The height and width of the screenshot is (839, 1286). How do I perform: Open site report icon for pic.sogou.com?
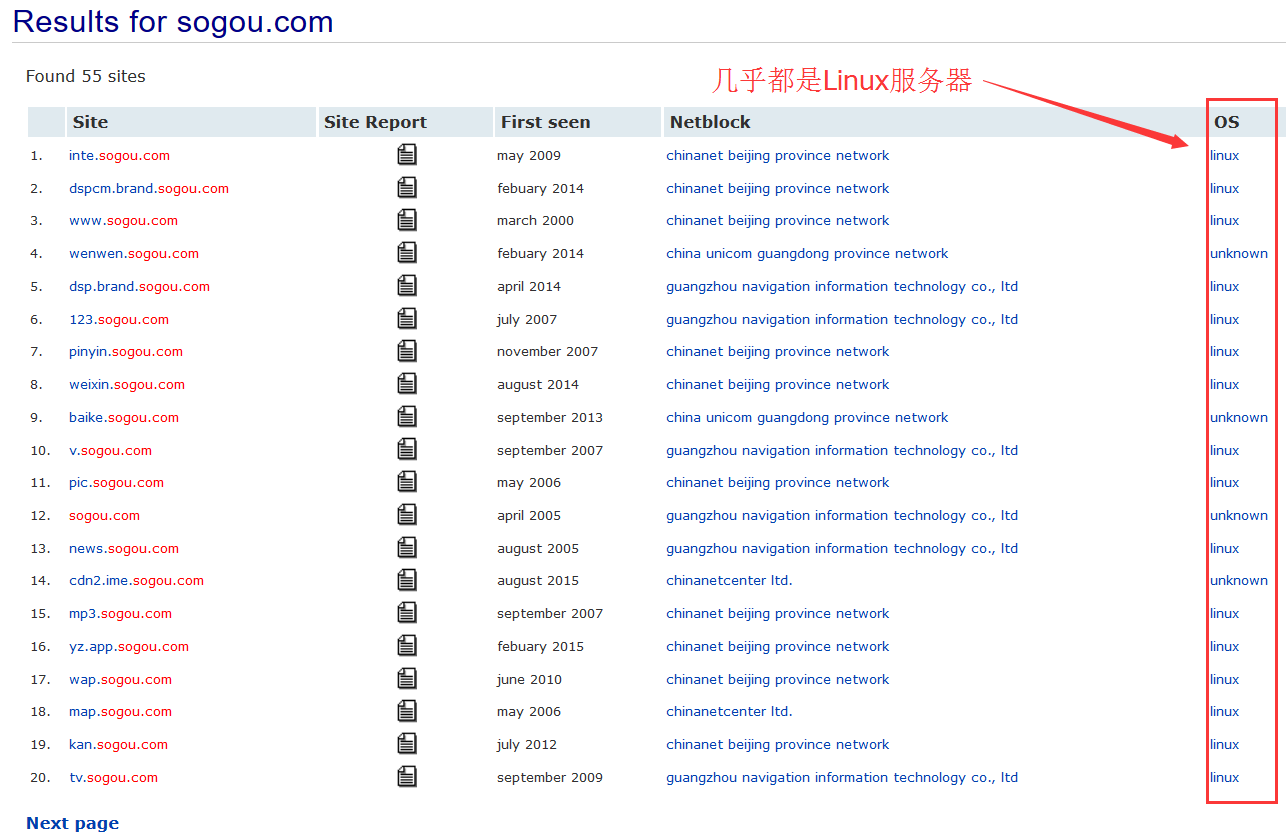coord(407,482)
